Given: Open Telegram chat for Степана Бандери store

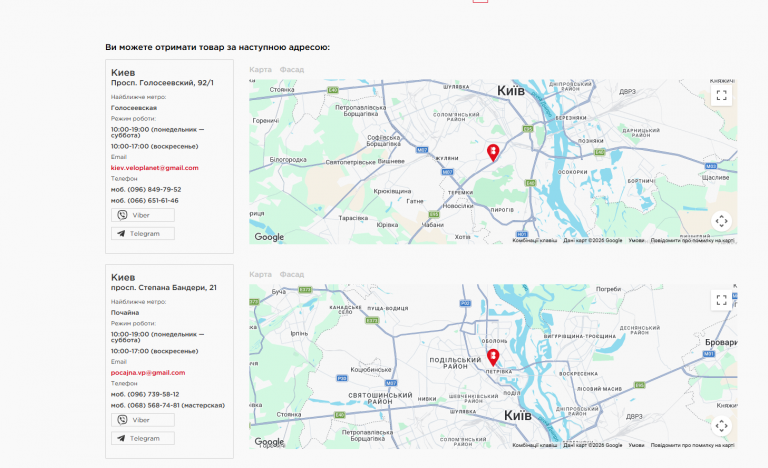Looking at the screenshot, I should click(143, 439).
